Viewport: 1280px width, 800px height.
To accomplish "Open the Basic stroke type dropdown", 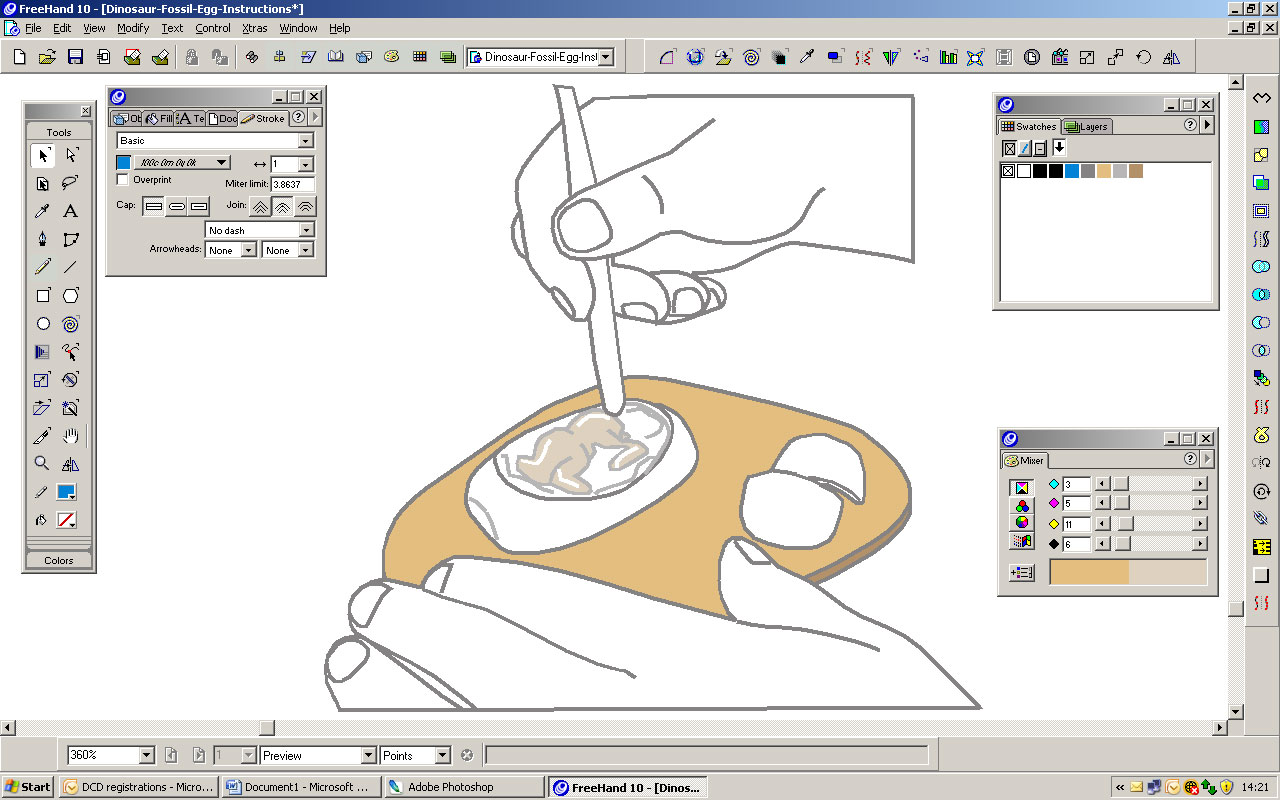I will tap(215, 141).
